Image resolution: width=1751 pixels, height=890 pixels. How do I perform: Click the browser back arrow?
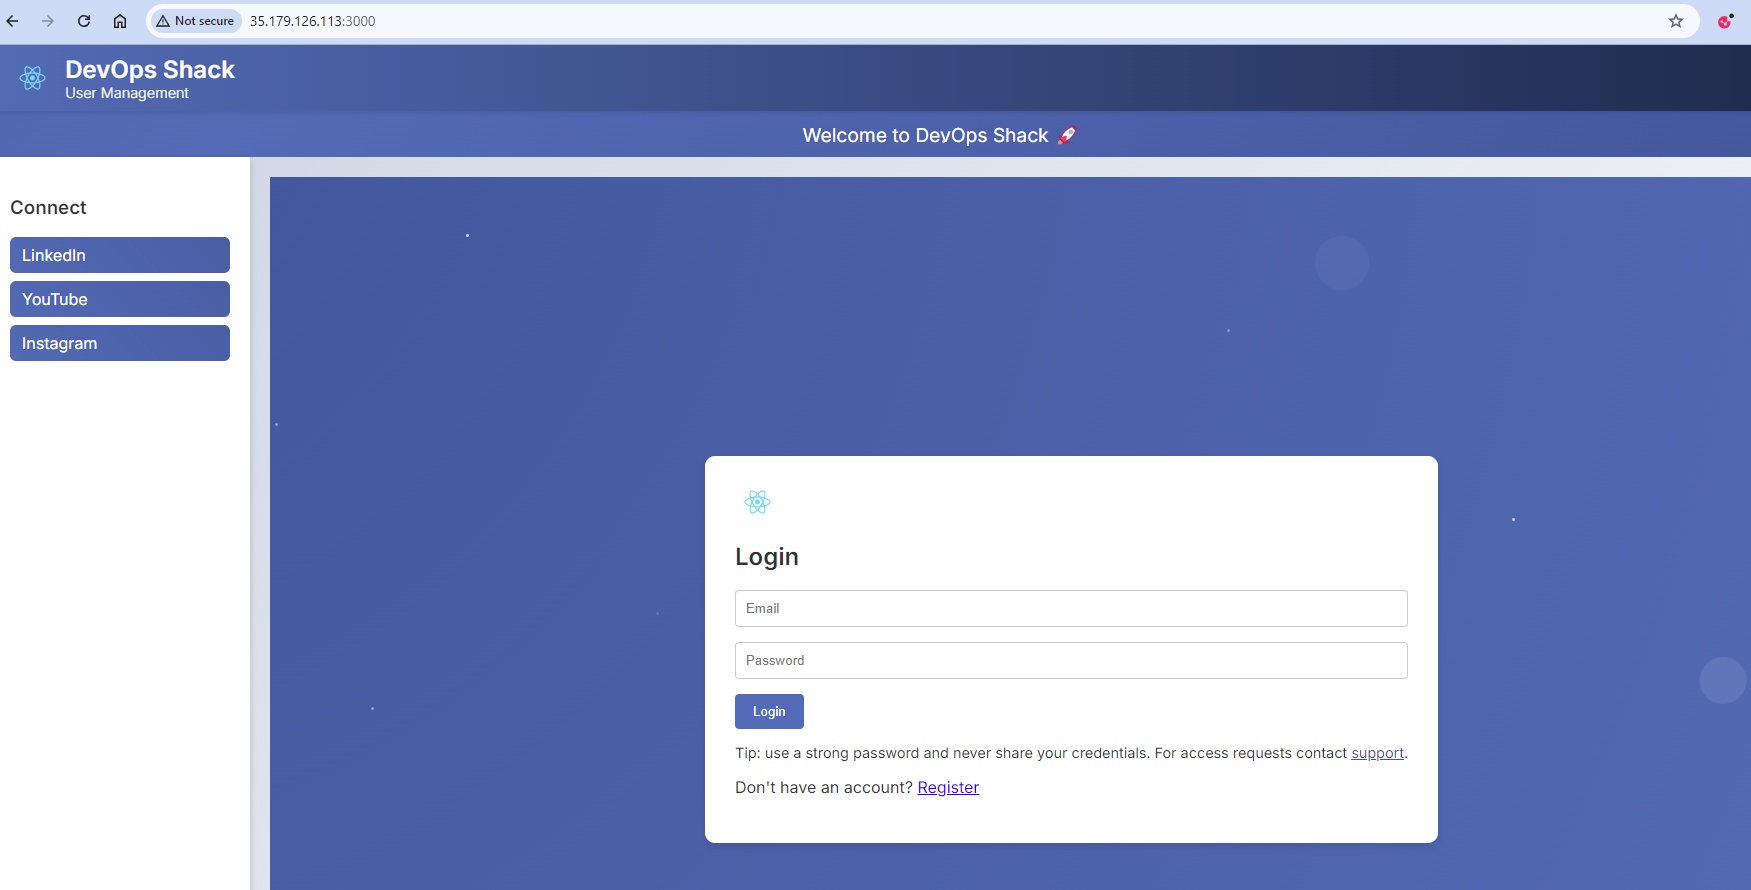click(13, 21)
